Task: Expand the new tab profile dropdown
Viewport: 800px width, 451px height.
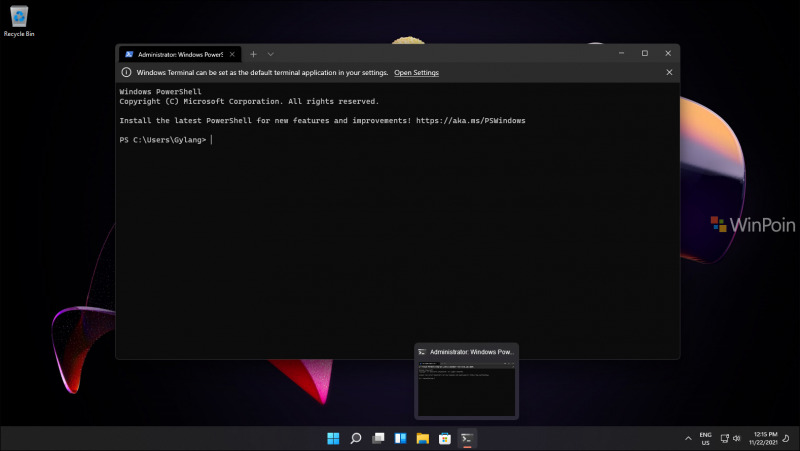Action: tap(270, 54)
